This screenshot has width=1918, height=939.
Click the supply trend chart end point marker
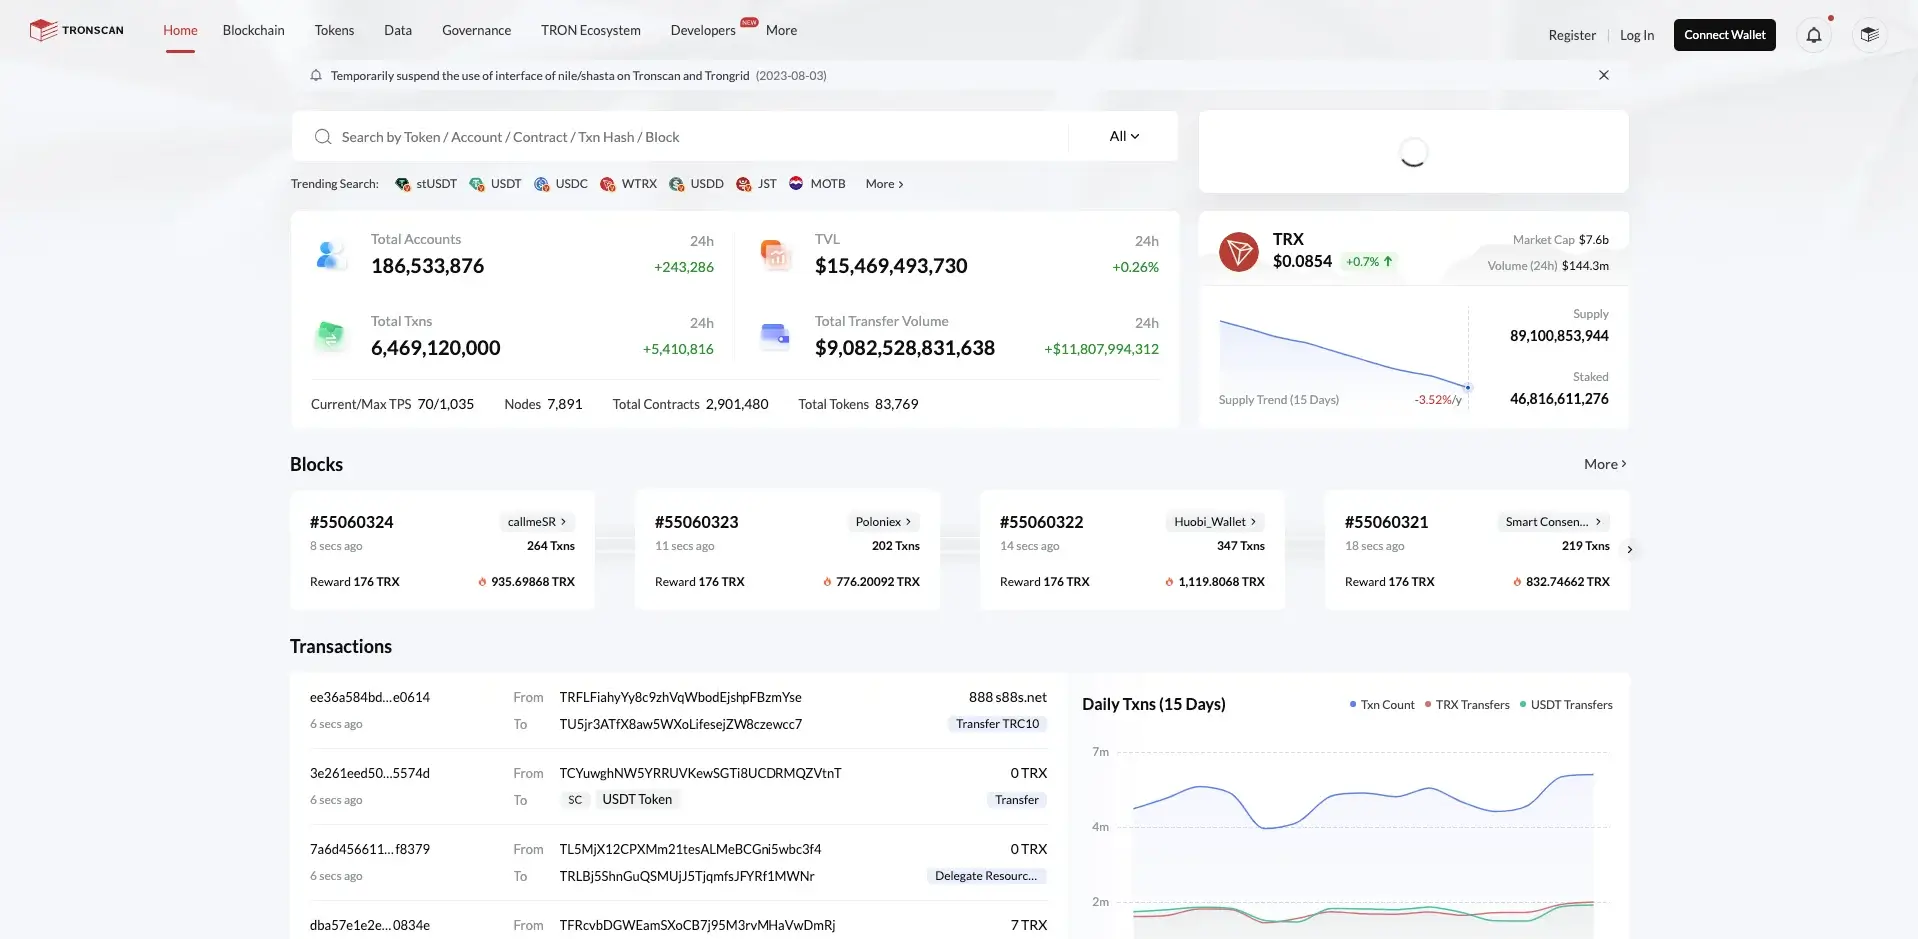click(x=1467, y=387)
